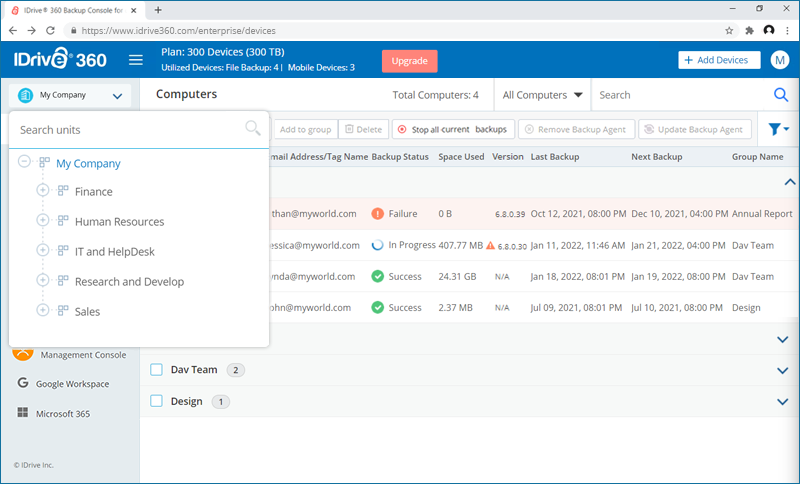
Task: Click the version warning triangle icon
Action: point(490,245)
